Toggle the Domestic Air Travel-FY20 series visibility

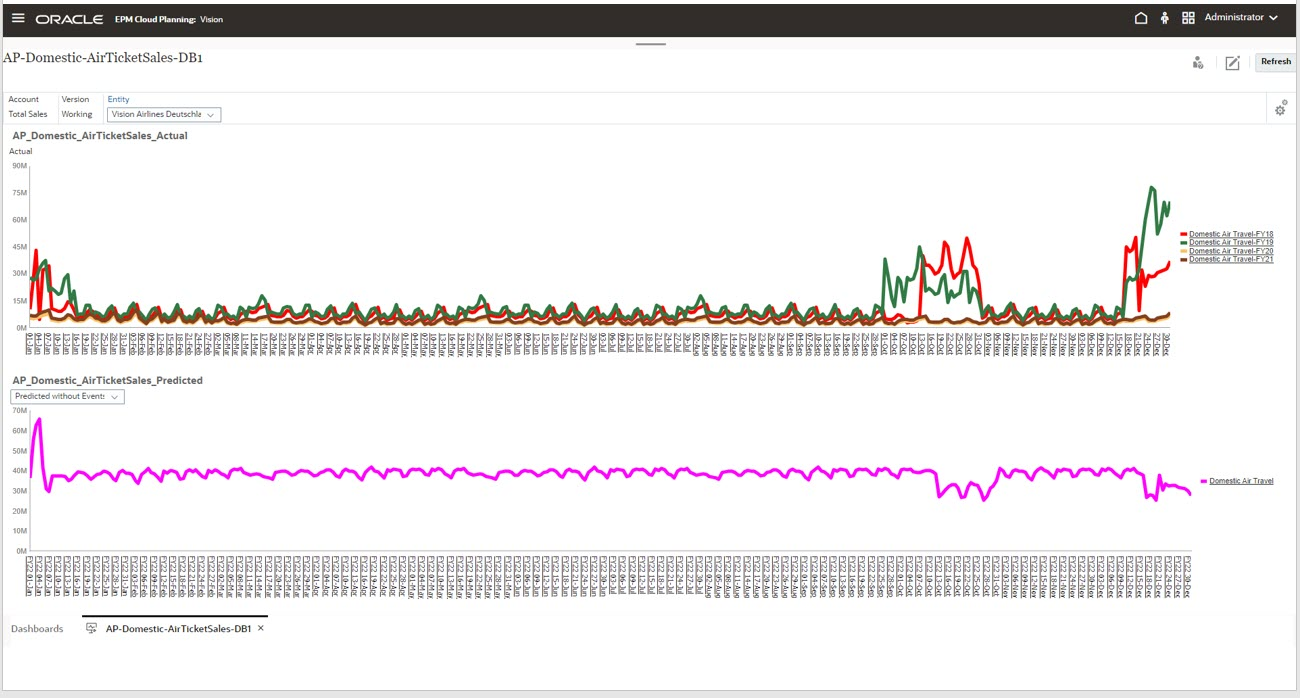[1231, 250]
